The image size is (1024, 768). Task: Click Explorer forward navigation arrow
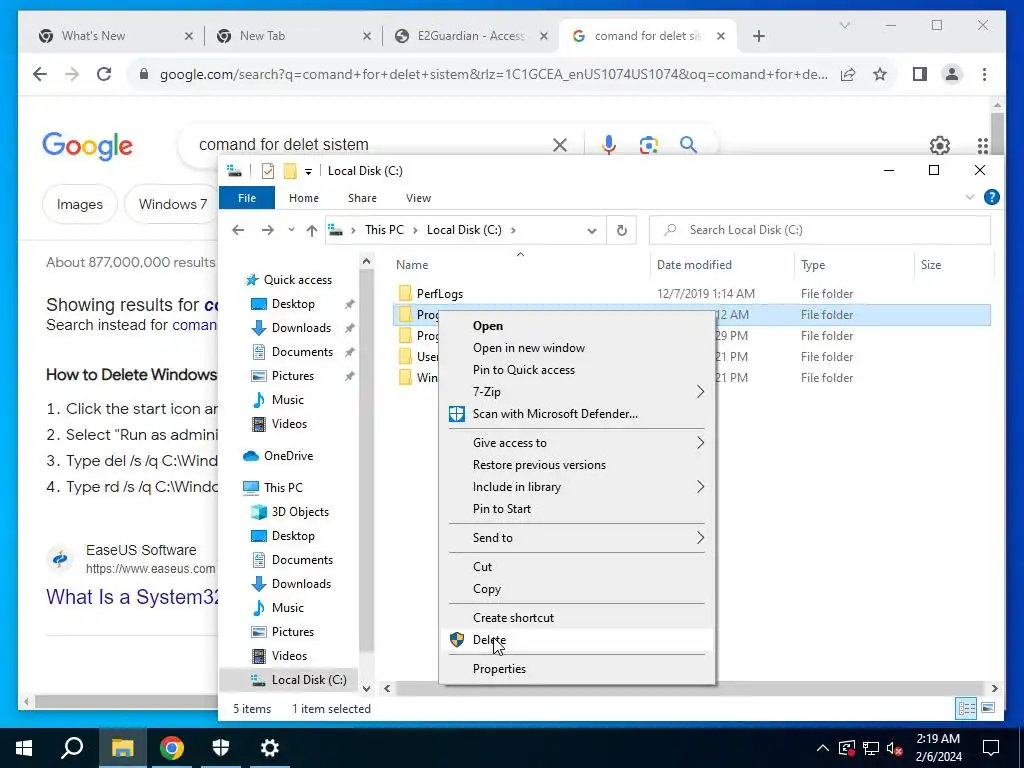268,230
